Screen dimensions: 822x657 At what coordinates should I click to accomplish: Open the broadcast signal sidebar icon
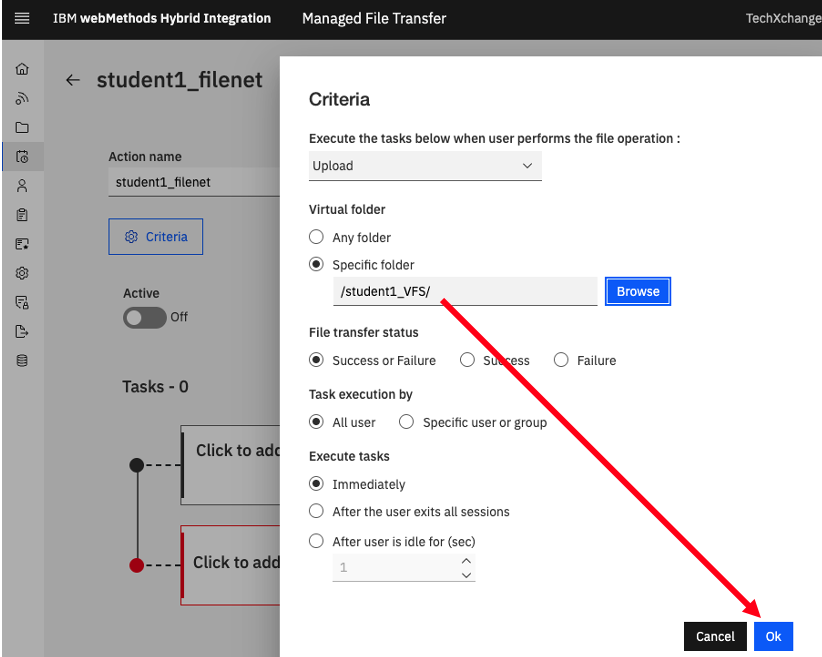pyautogui.click(x=22, y=98)
